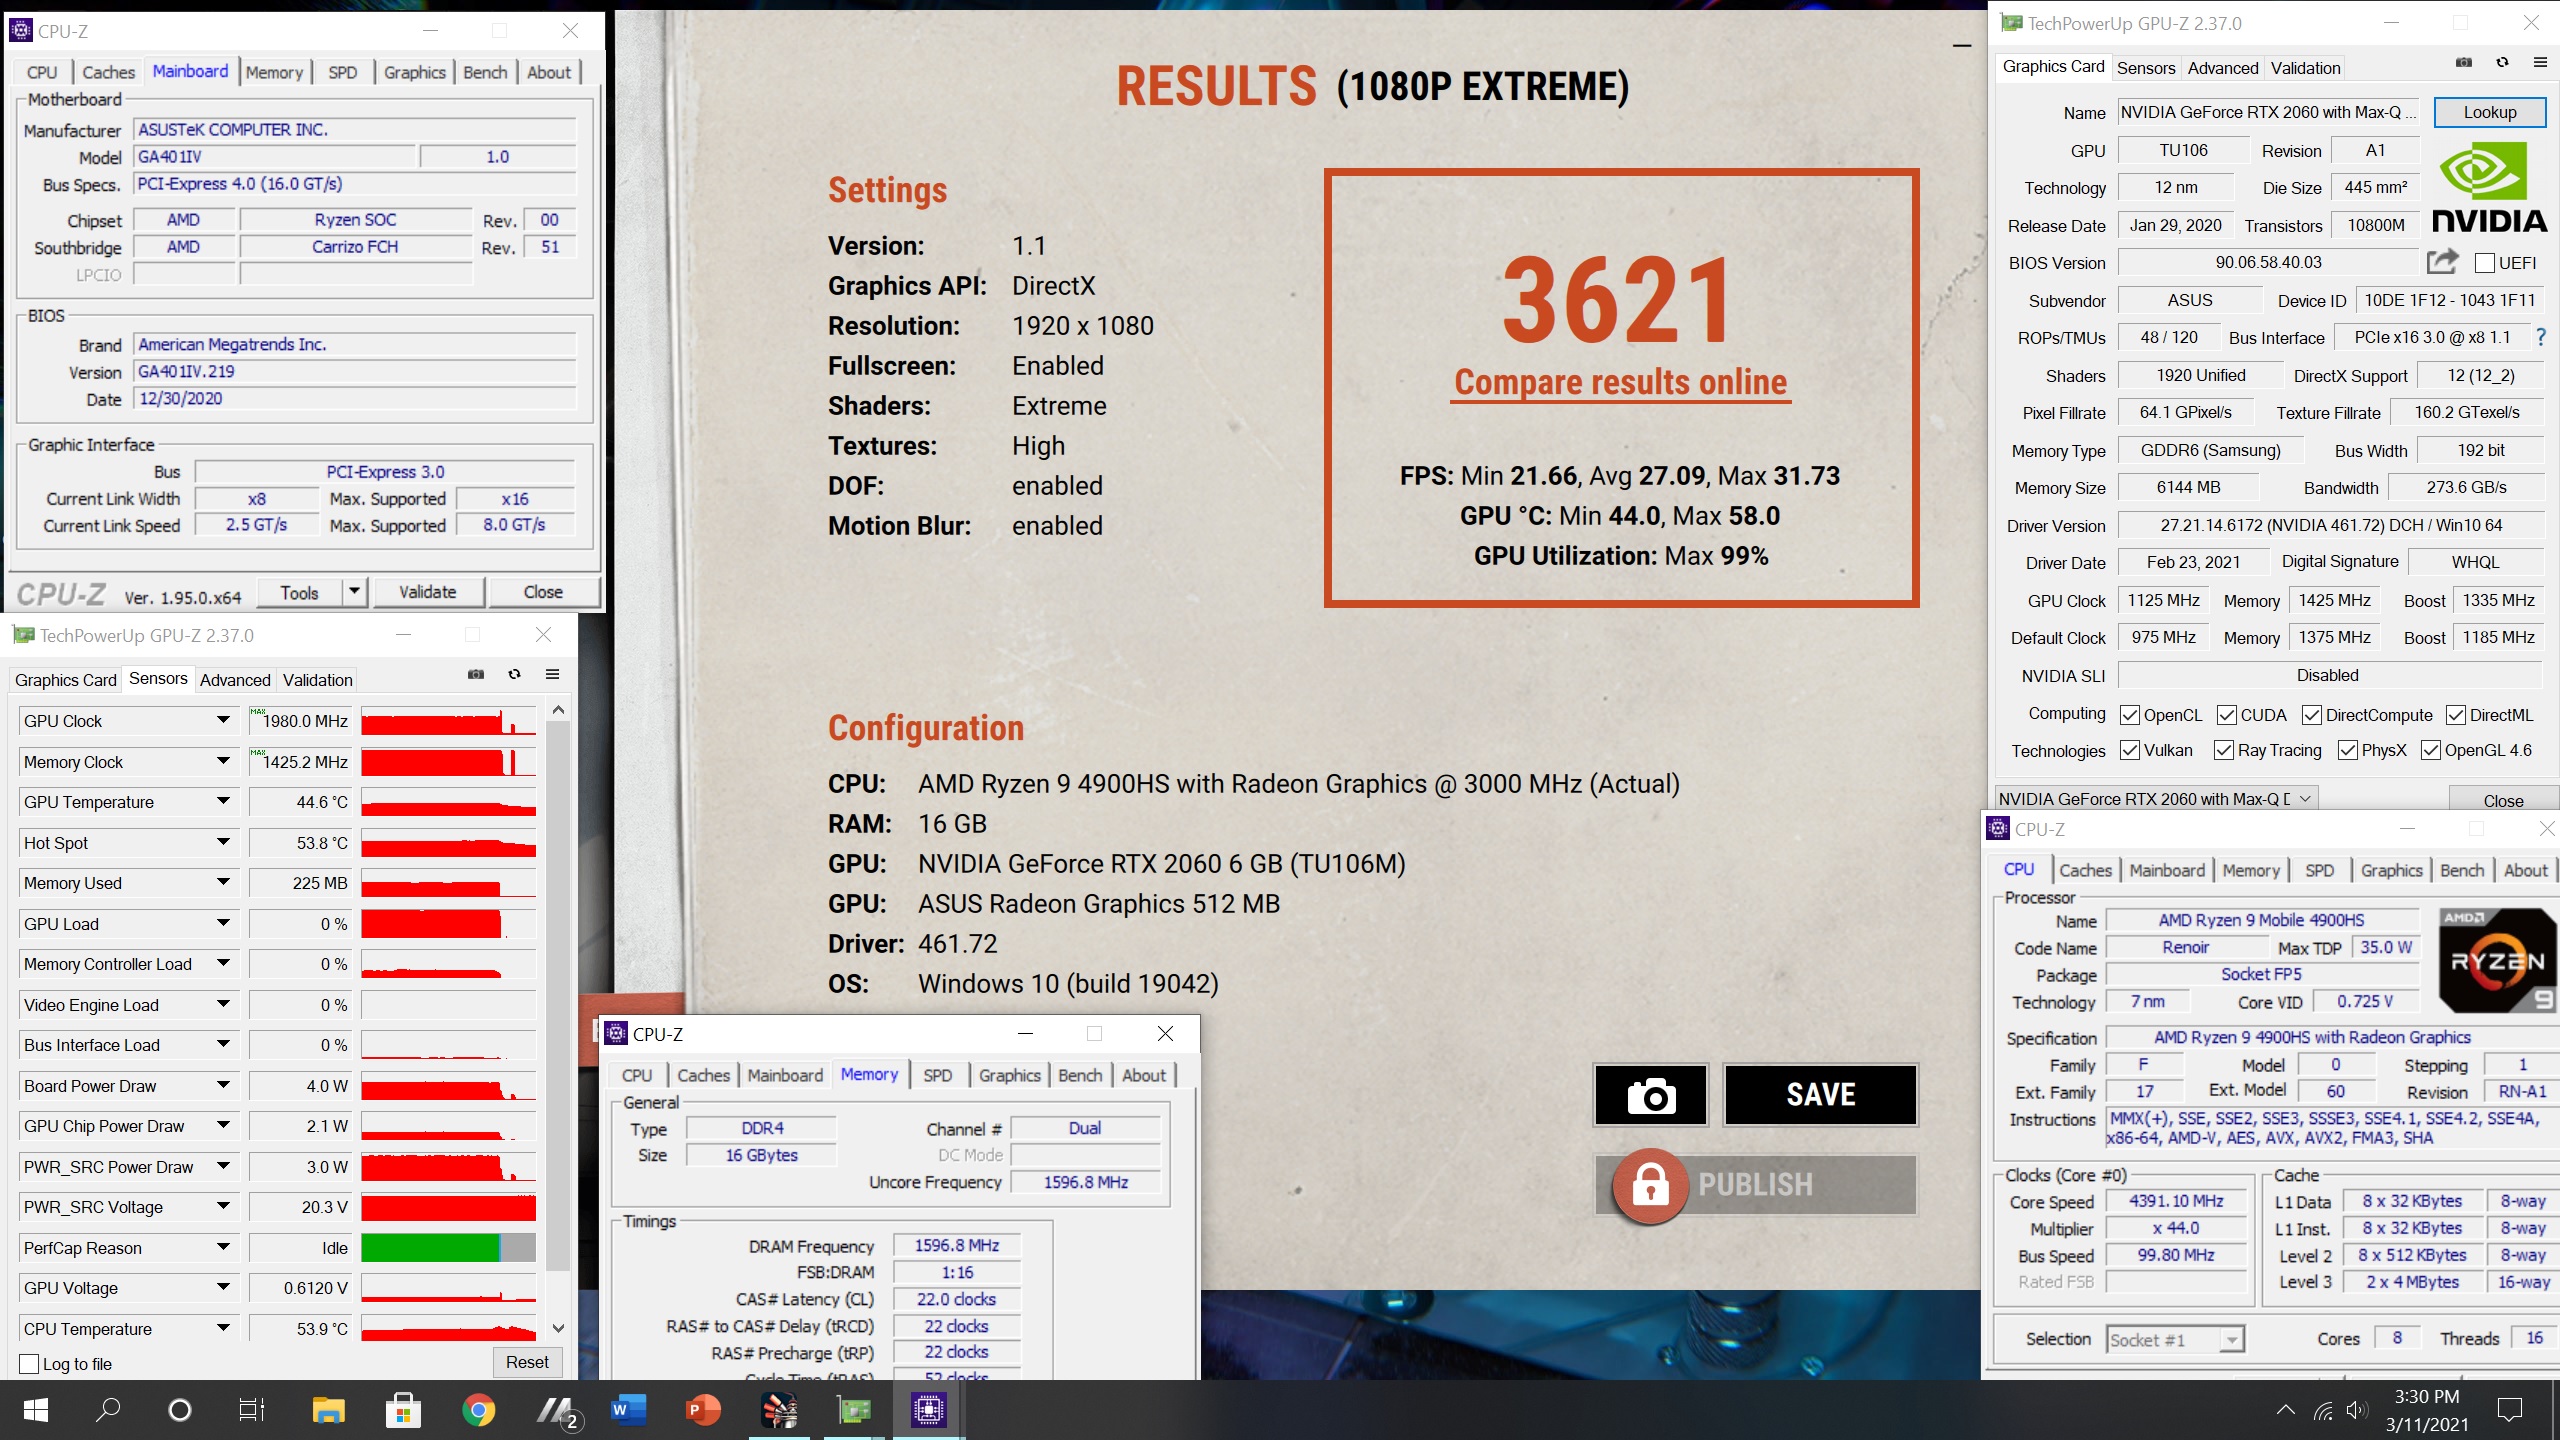2560x1440 pixels.
Task: Click the PerfCap Reason green bar
Action: (430, 1247)
